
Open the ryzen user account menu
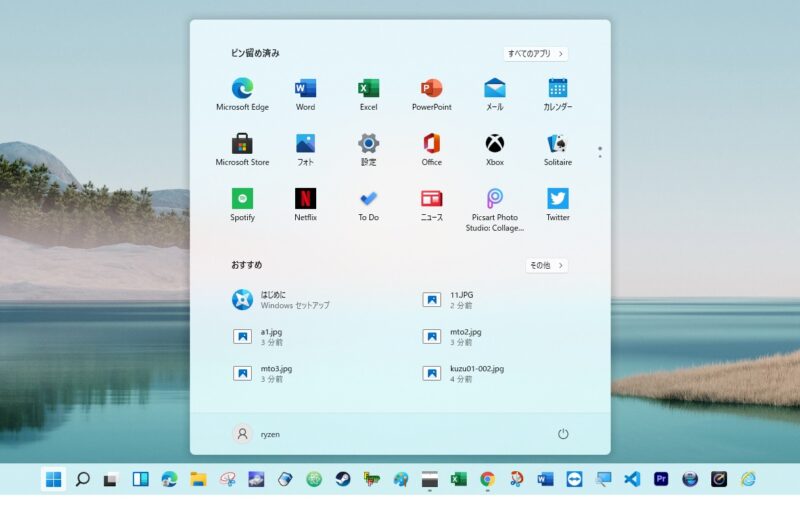[257, 434]
